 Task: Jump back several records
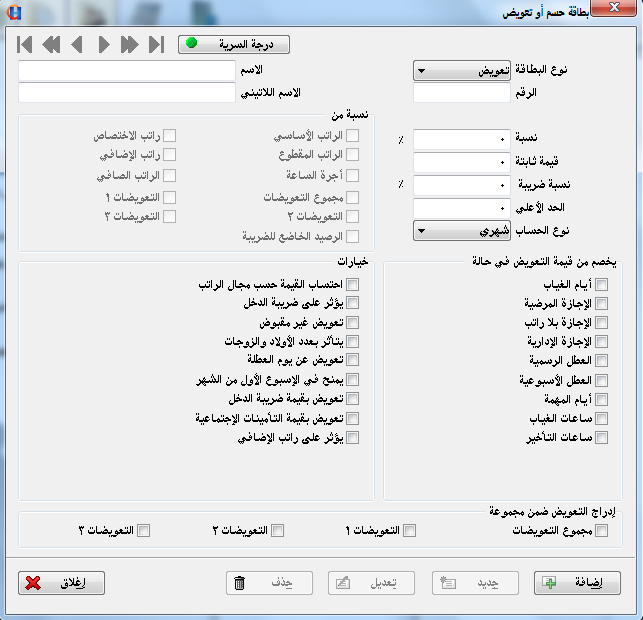51,44
